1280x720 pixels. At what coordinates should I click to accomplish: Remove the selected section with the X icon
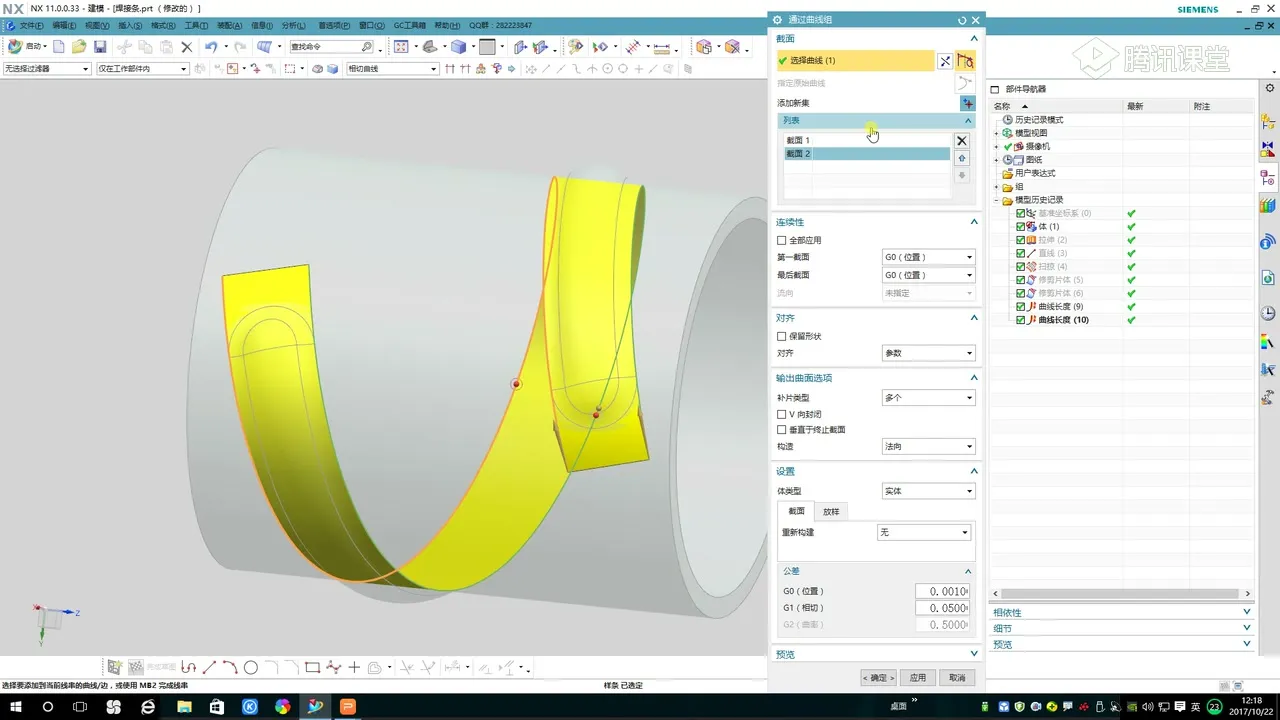click(962, 141)
